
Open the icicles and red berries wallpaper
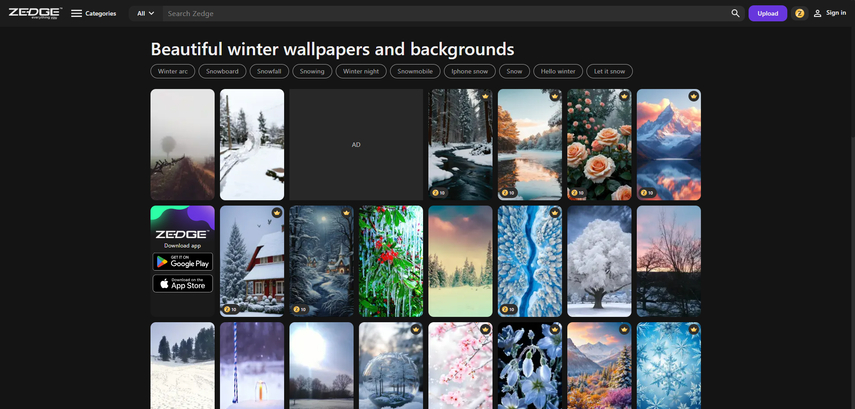tap(391, 261)
